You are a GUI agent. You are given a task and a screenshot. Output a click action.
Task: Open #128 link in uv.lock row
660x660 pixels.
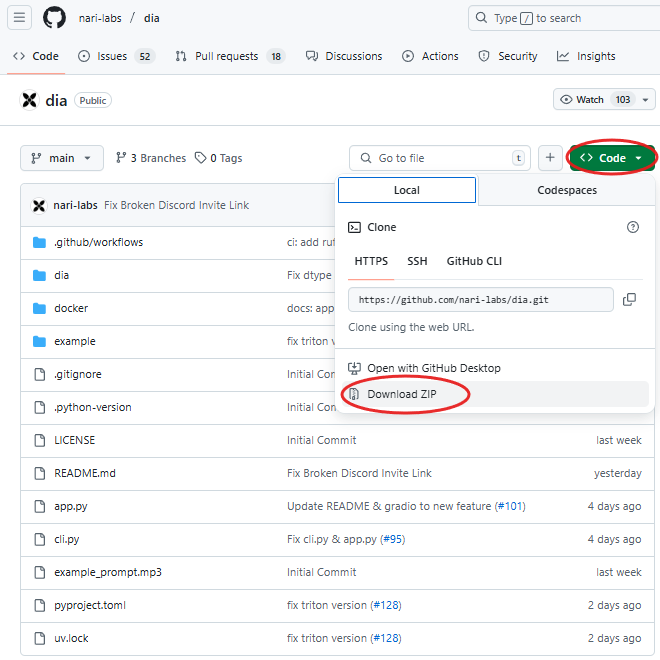pos(386,639)
